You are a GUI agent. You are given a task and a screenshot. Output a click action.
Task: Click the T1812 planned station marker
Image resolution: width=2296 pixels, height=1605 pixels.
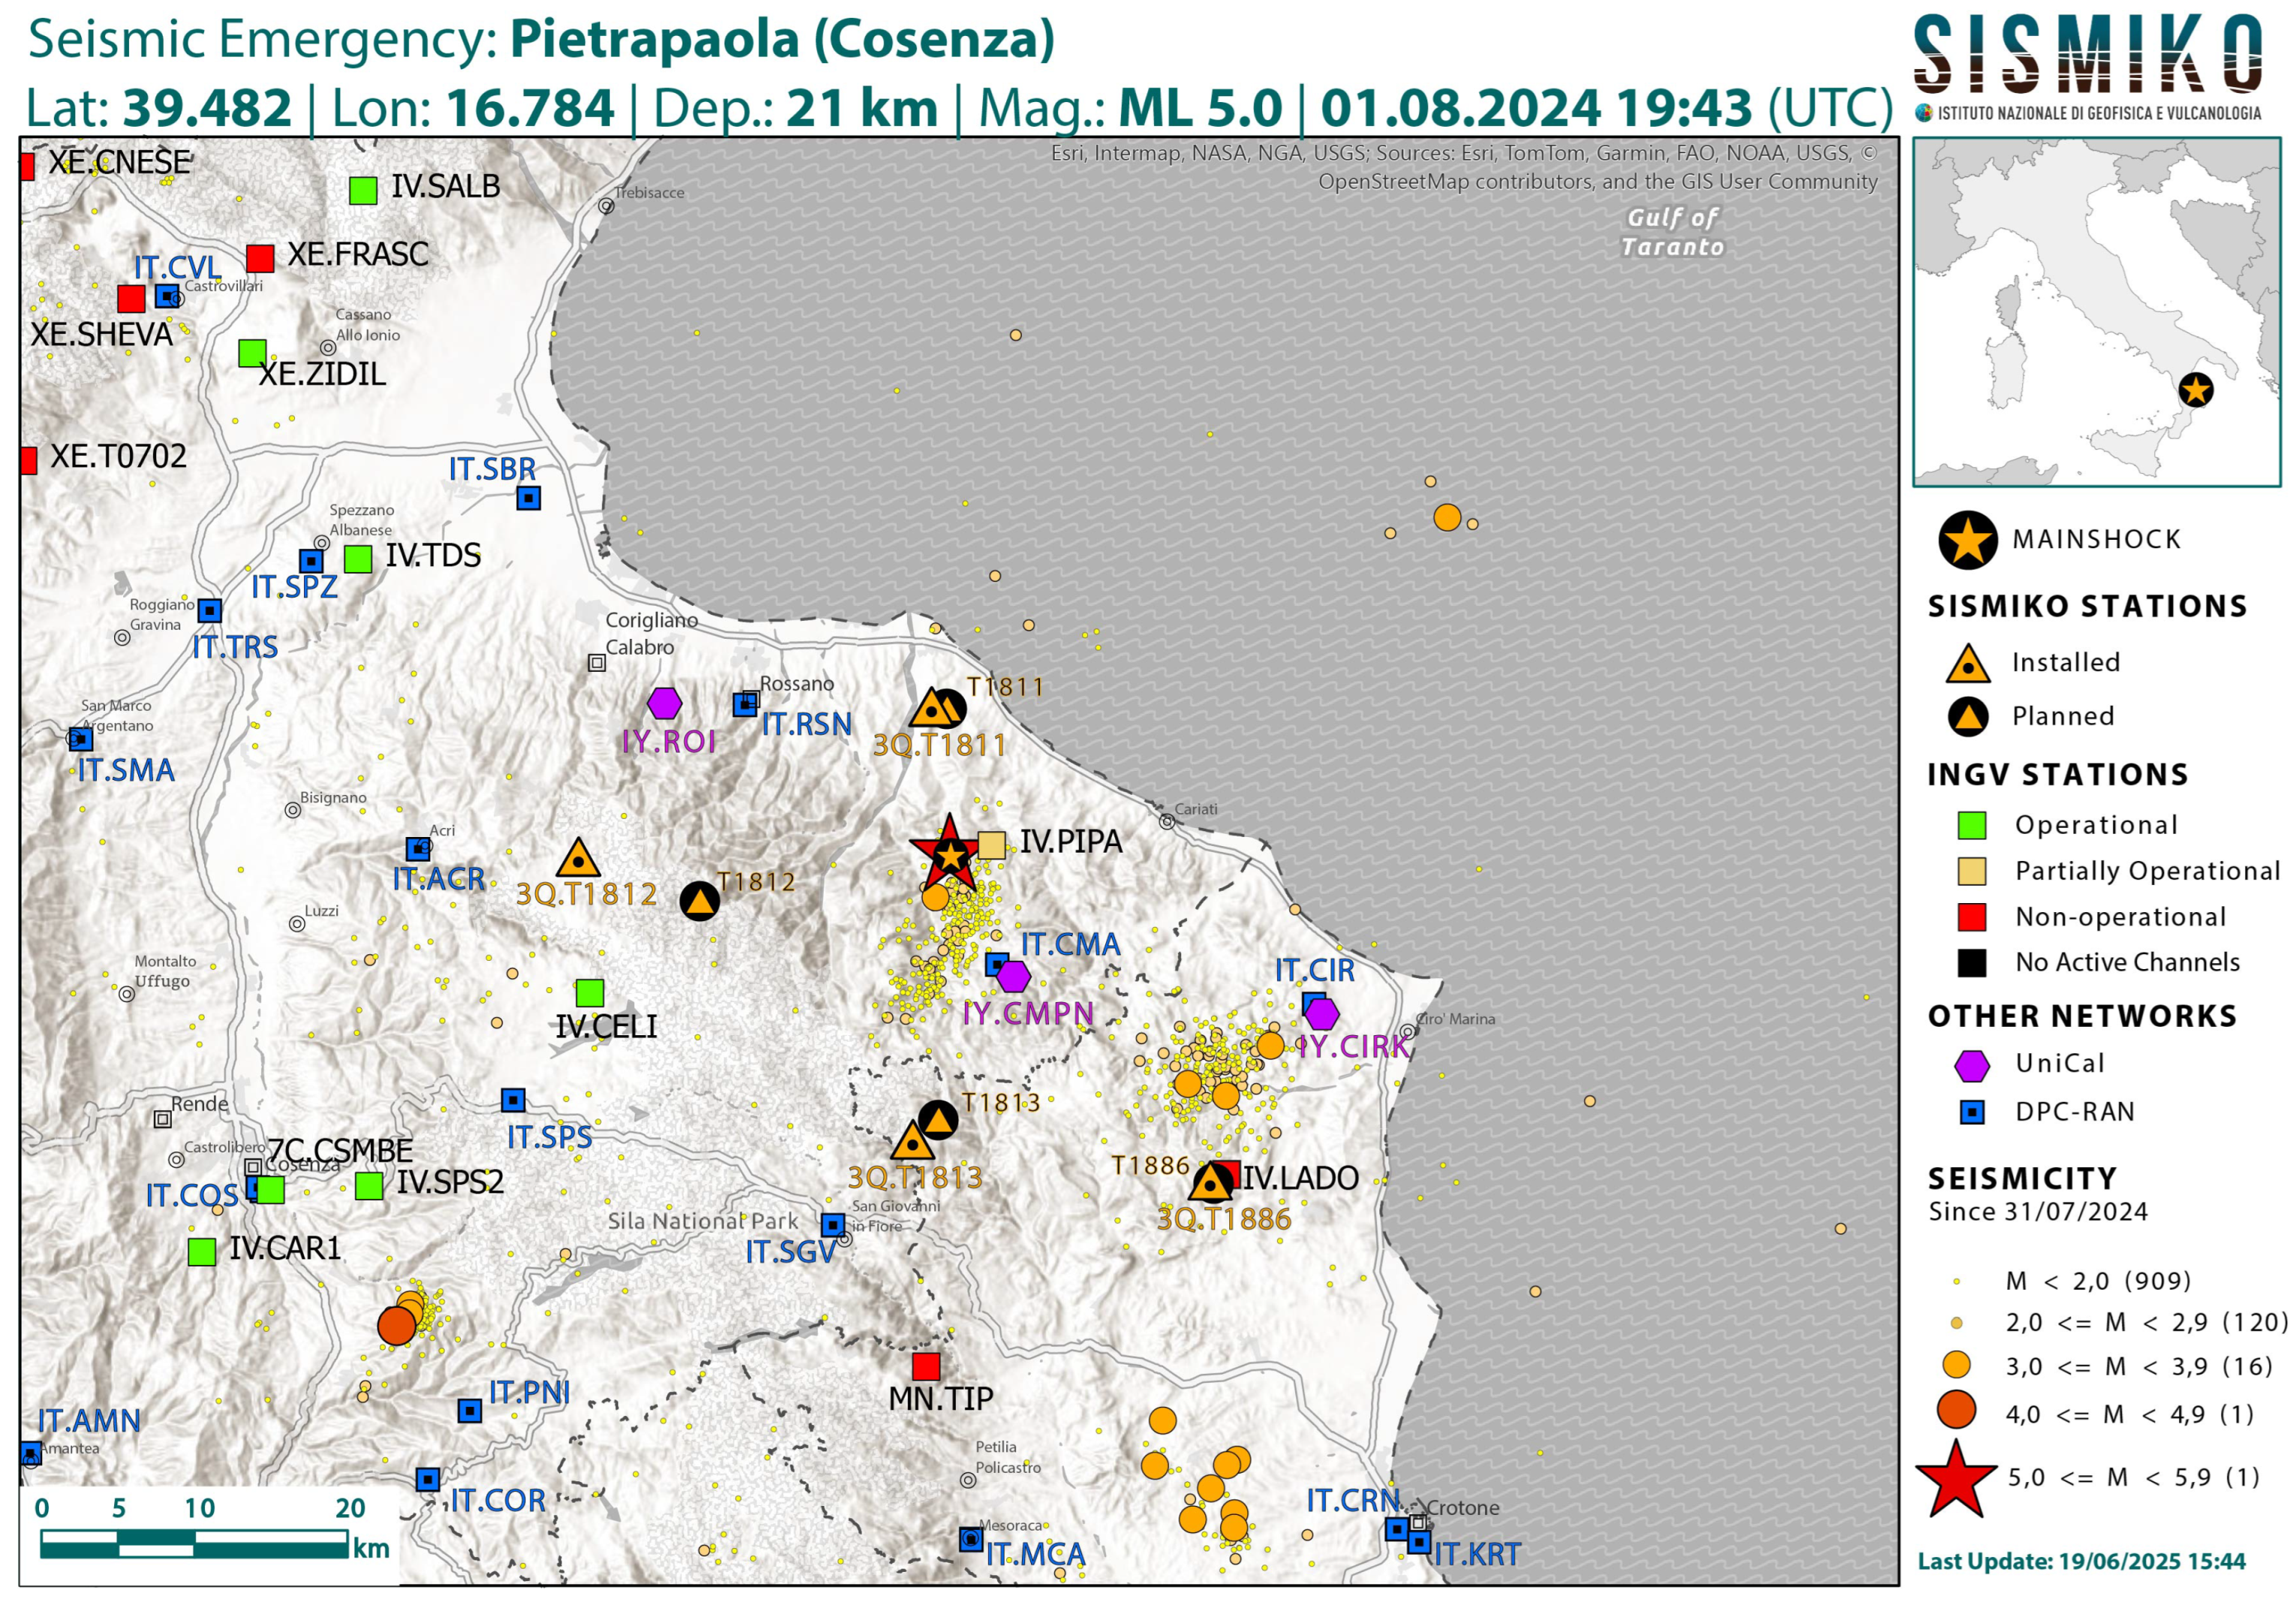pyautogui.click(x=700, y=901)
